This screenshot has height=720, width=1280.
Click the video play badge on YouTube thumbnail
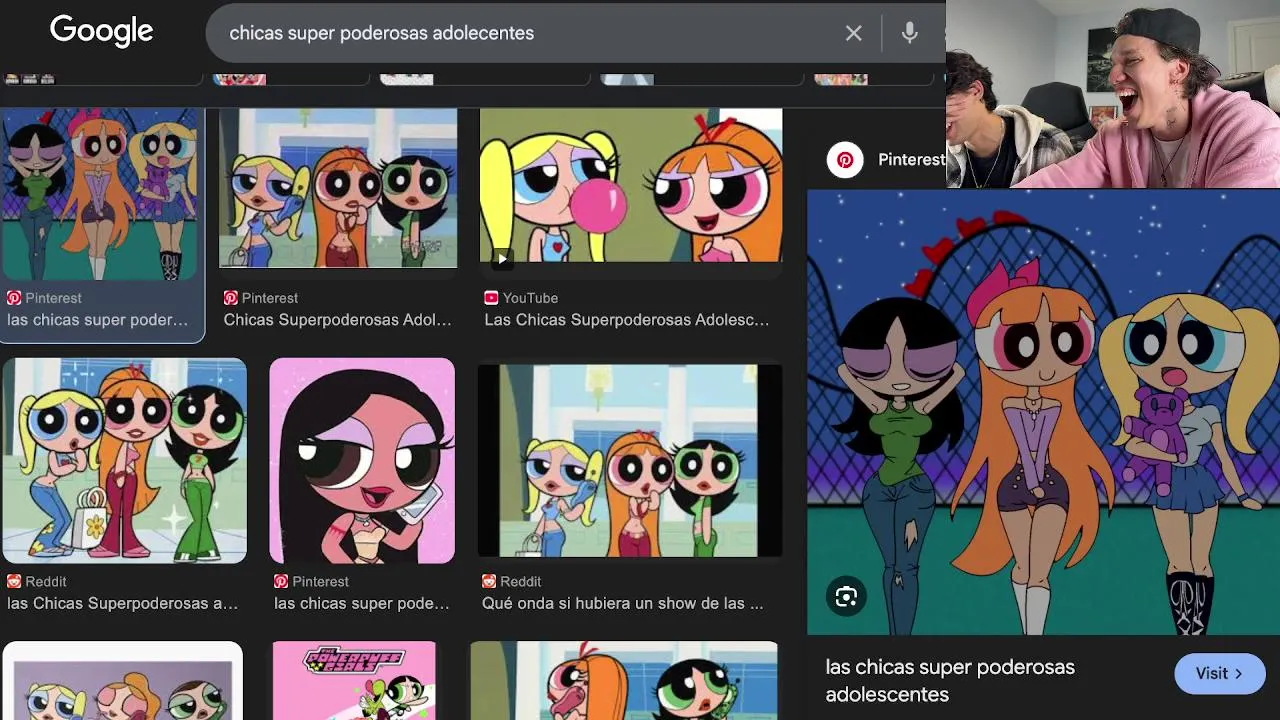click(501, 259)
